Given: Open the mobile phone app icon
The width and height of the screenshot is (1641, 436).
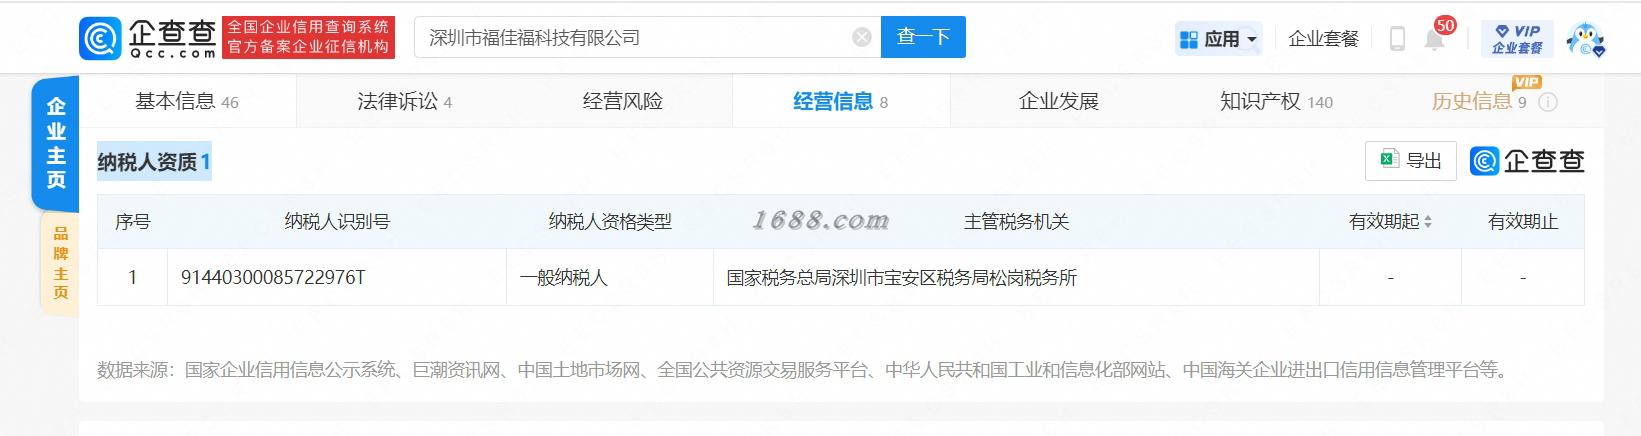Looking at the screenshot, I should pos(1397,39).
